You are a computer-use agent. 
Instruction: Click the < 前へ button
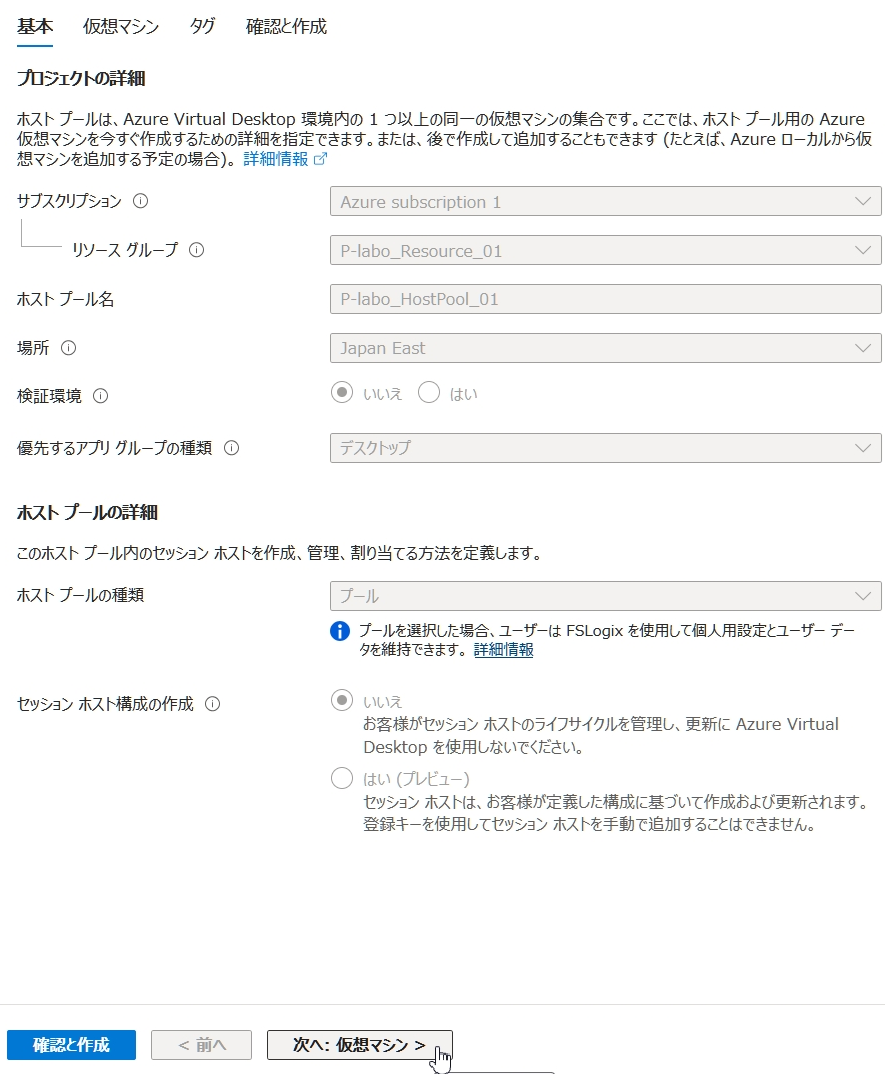[201, 1045]
